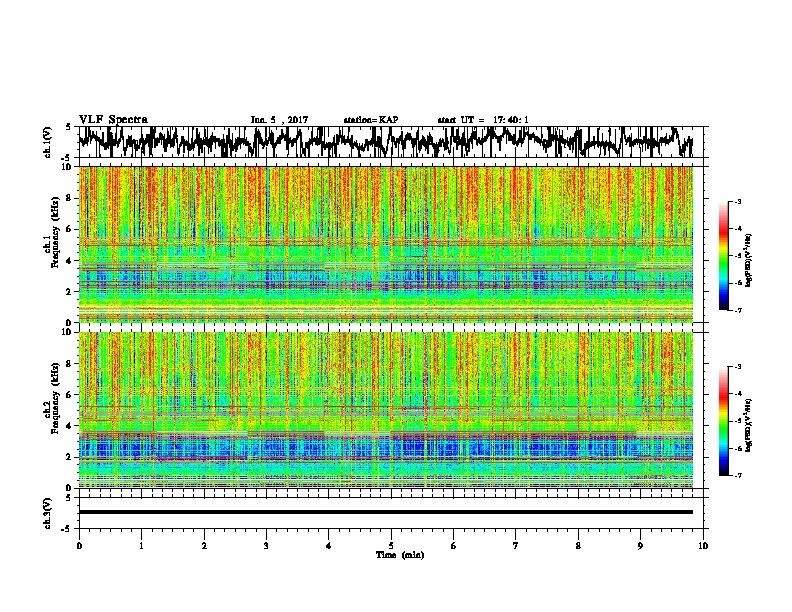Image resolution: width=792 pixels, height=612 pixels.
Task: Click the ch.1 voltage waveform trace
Action: (385, 142)
